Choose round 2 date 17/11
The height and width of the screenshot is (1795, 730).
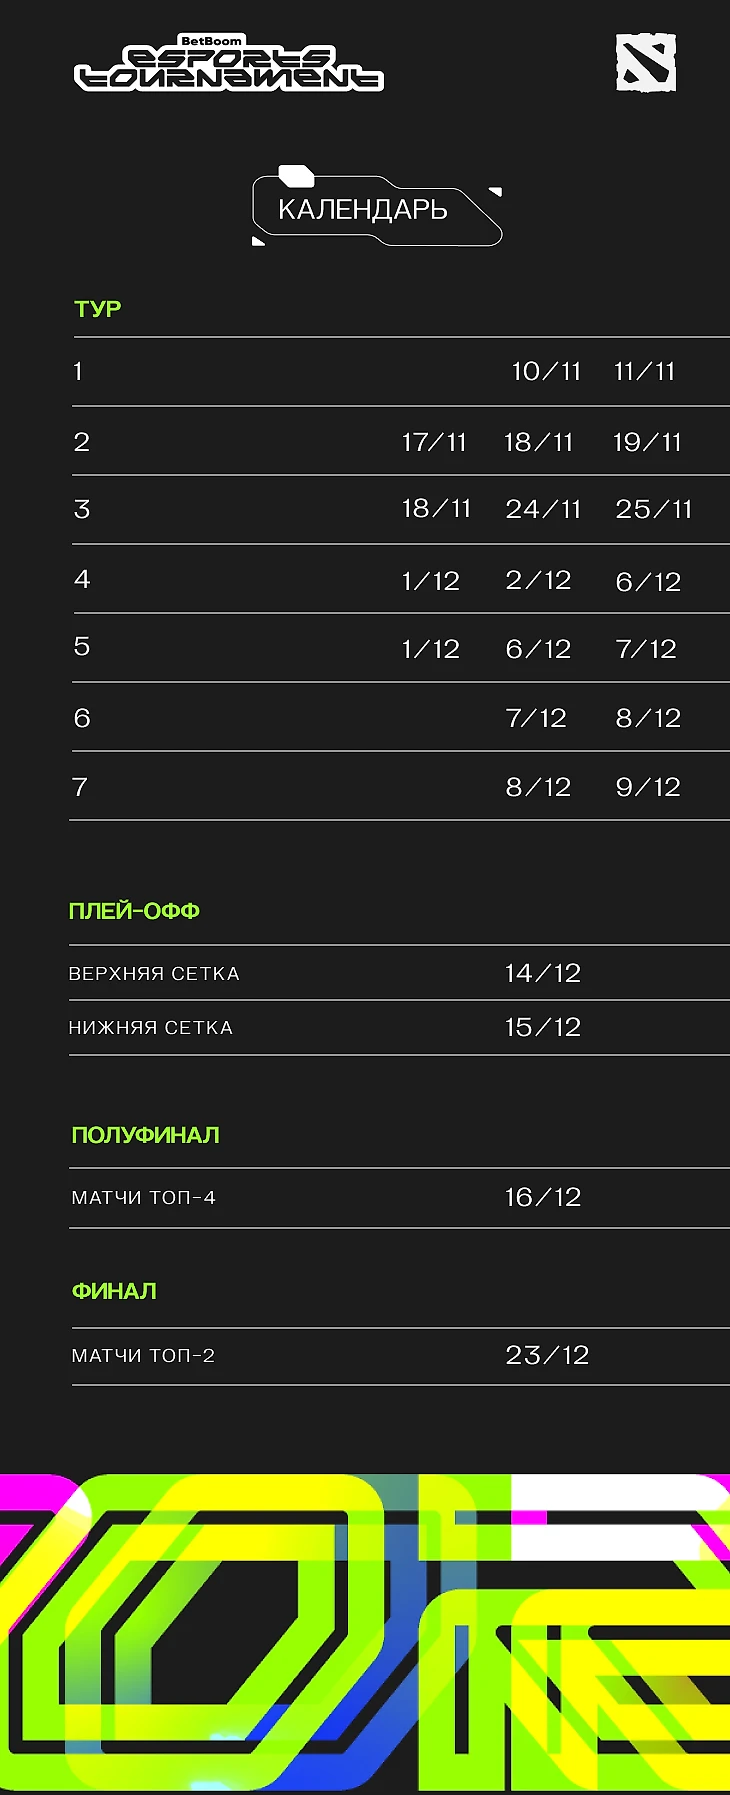click(x=434, y=442)
